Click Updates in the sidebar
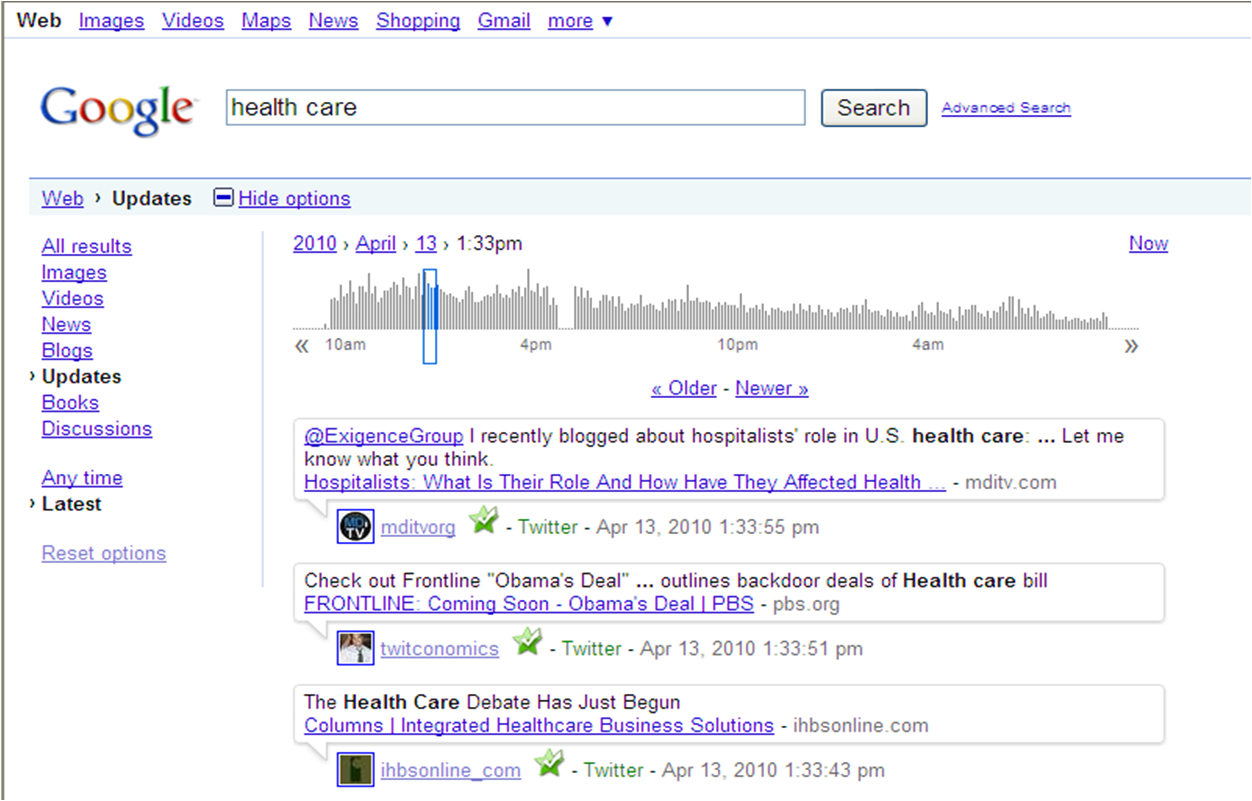Image resolution: width=1252 pixels, height=801 pixels. click(x=81, y=376)
